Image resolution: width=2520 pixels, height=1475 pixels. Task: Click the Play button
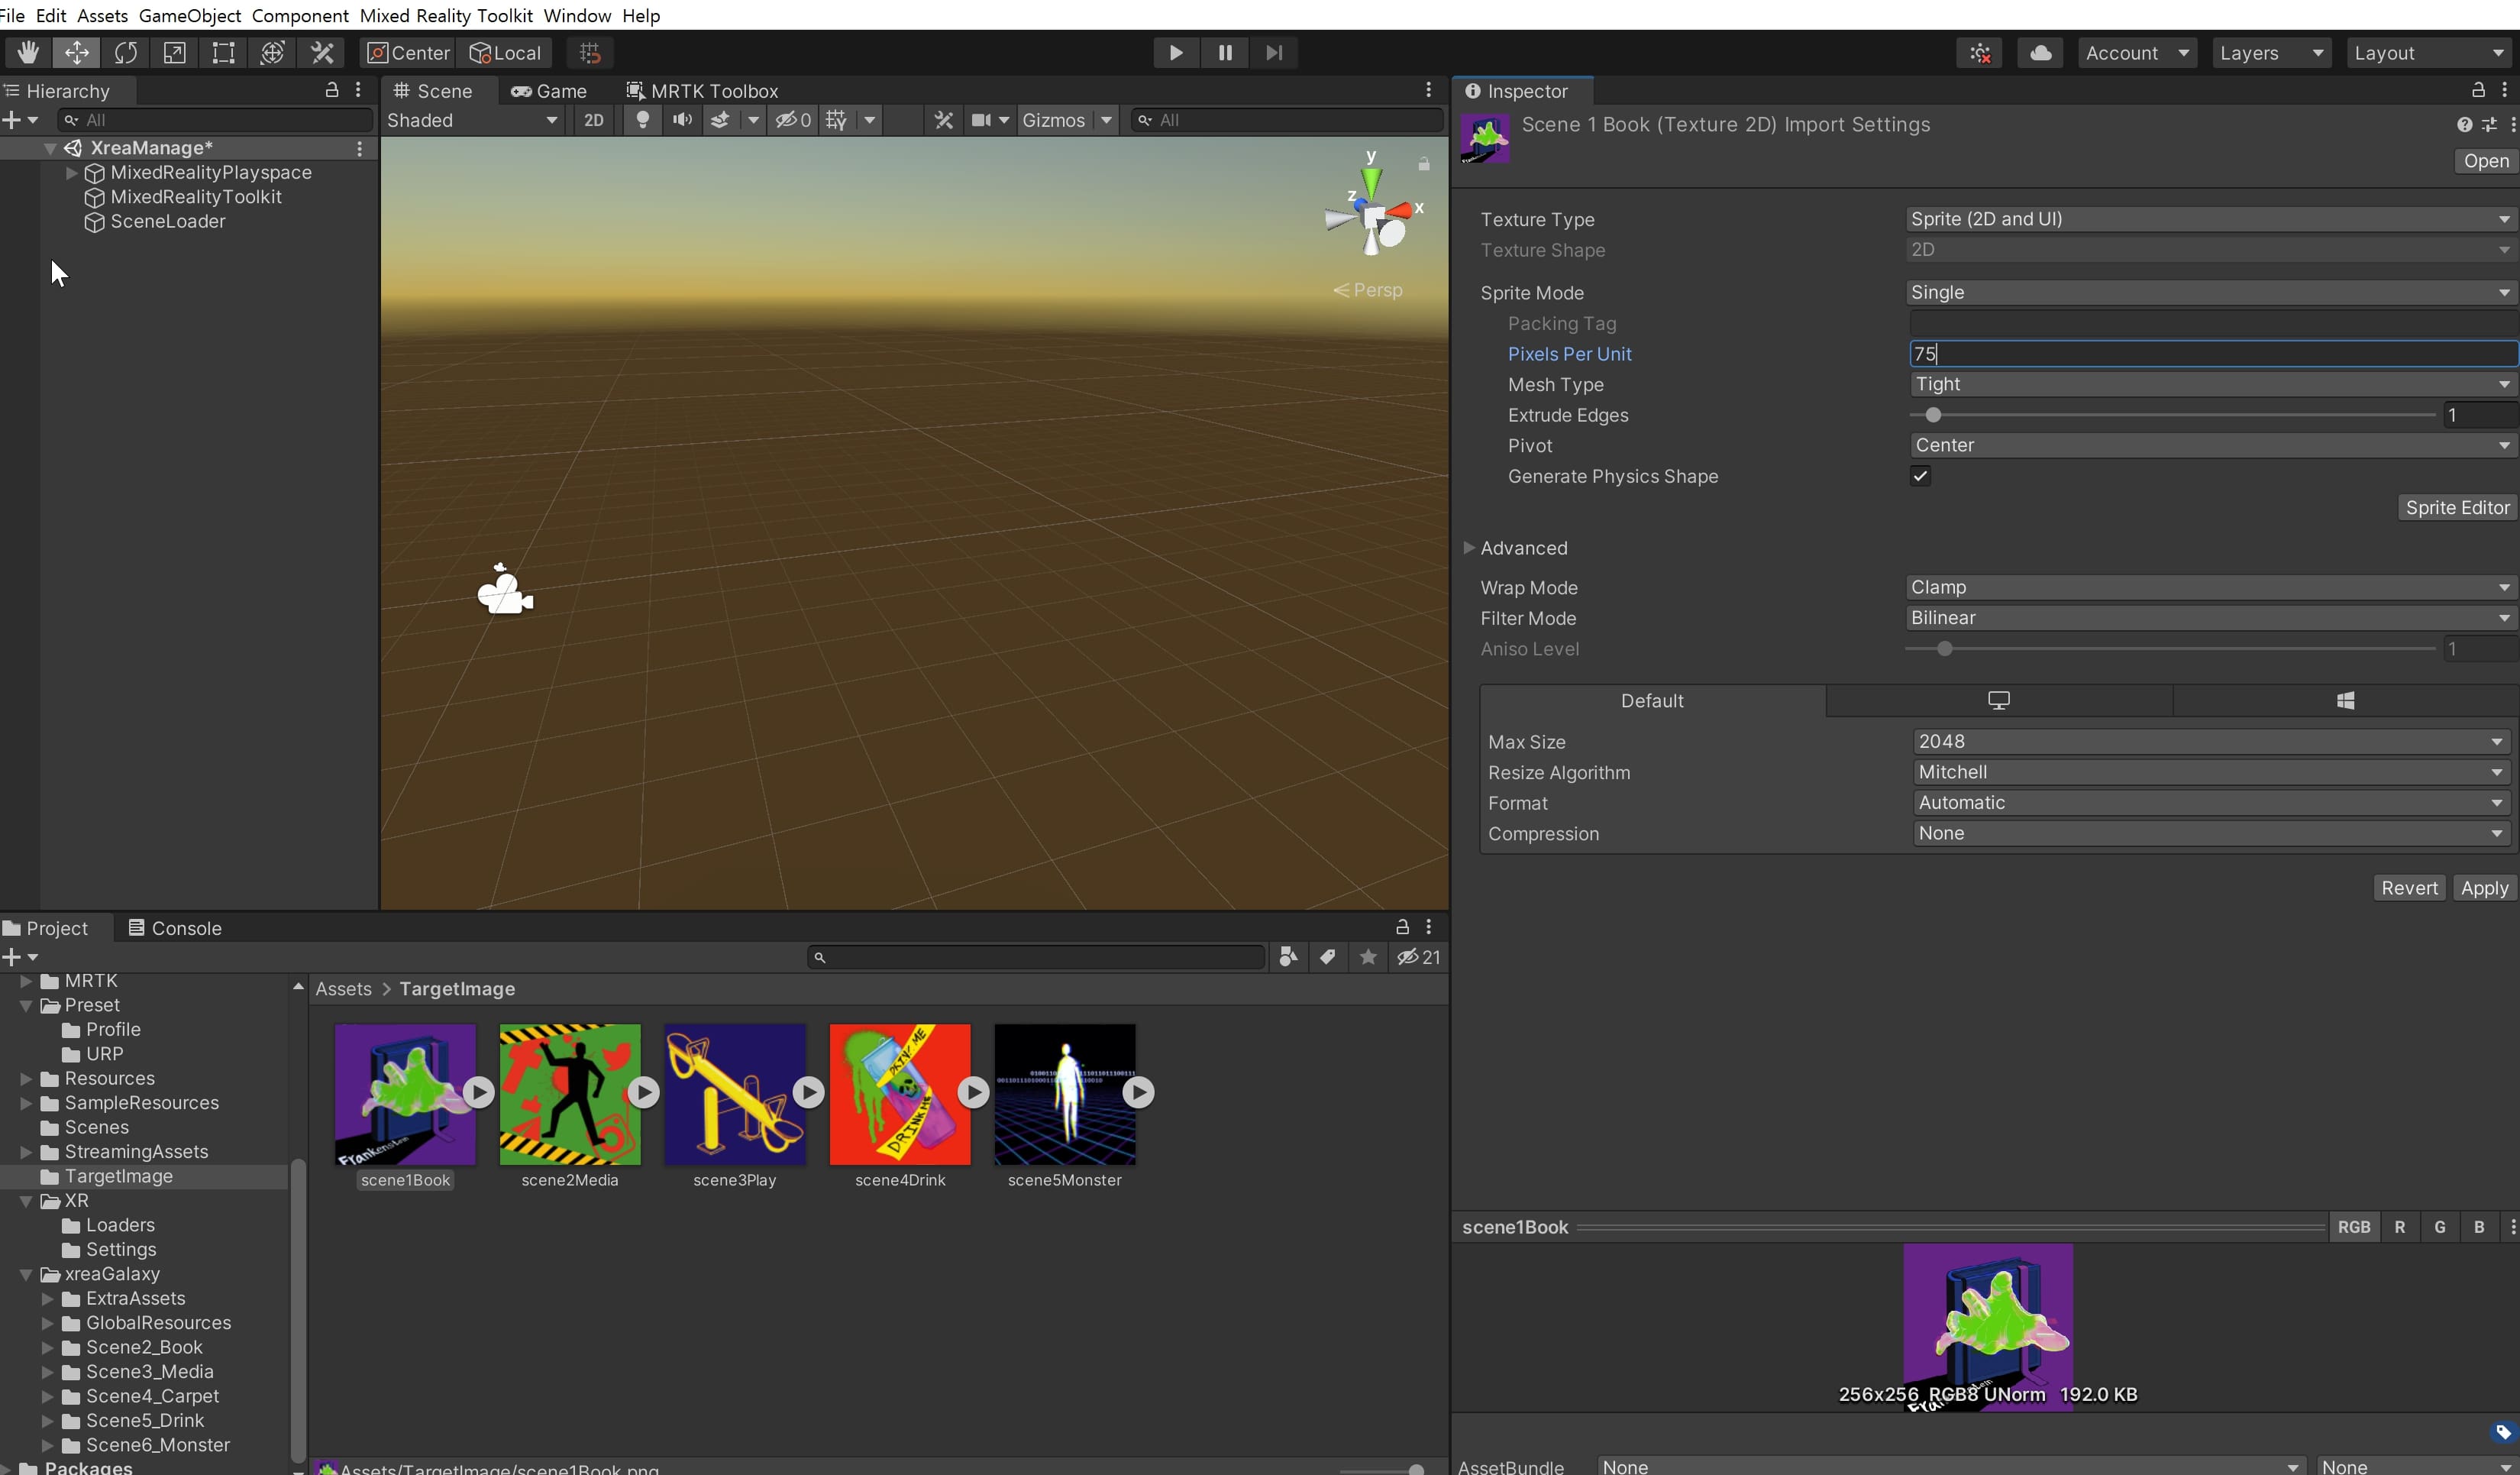(x=1175, y=53)
